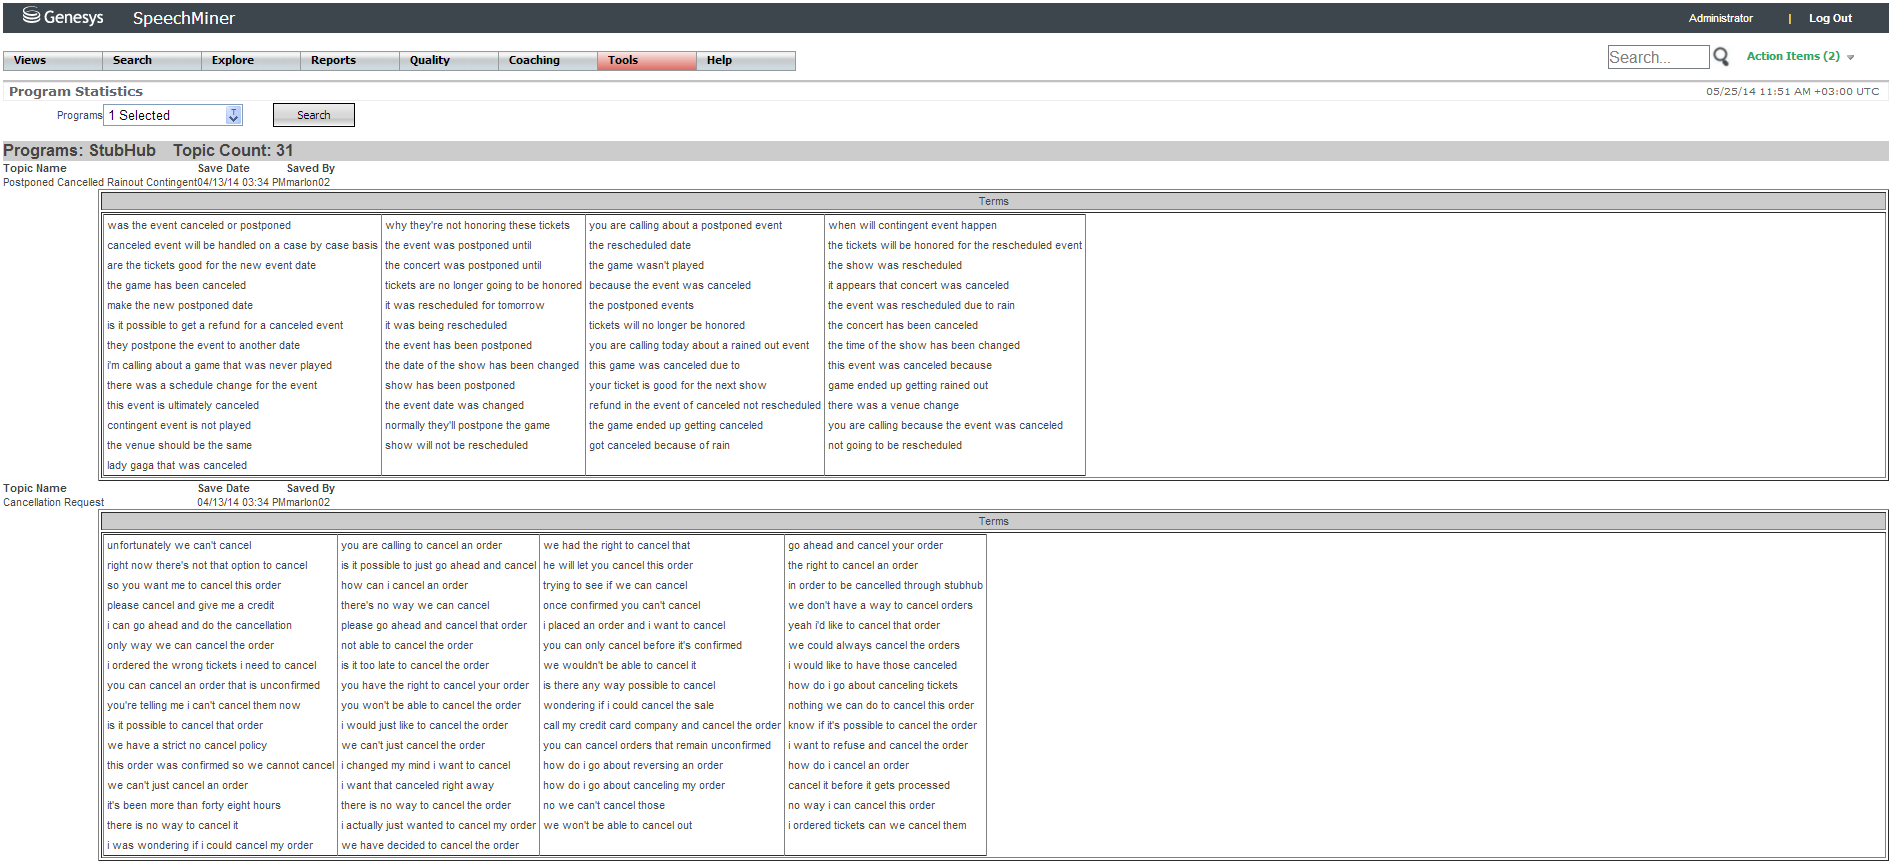Open the Quality menu

430,61
